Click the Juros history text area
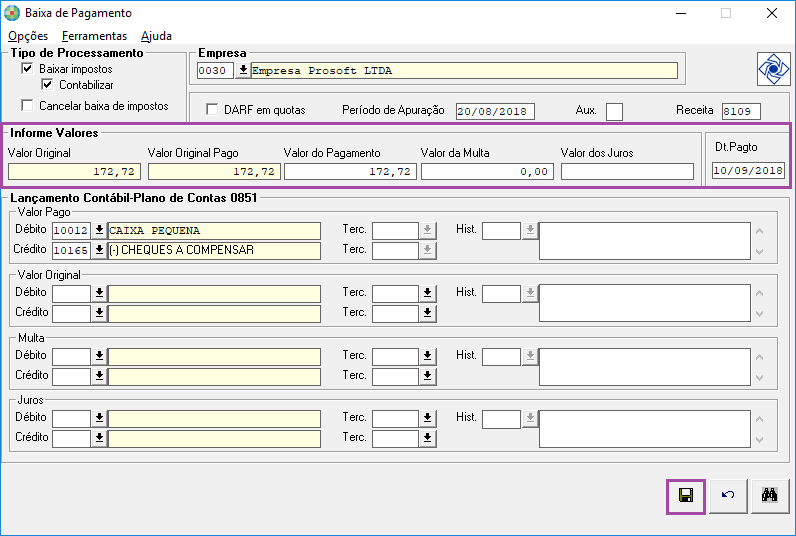 (x=645, y=429)
